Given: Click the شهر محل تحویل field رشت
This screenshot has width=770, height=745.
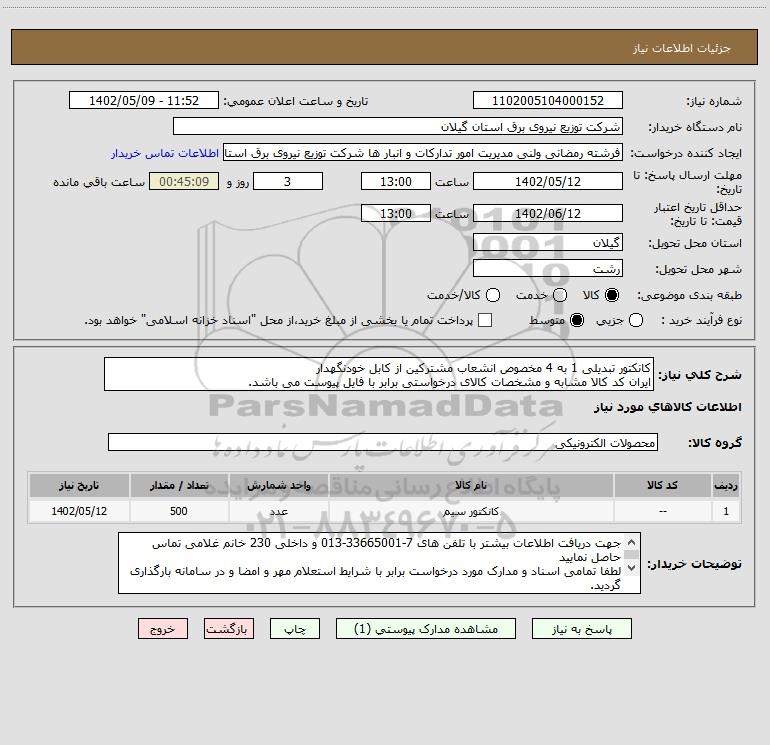Looking at the screenshot, I should (x=548, y=269).
